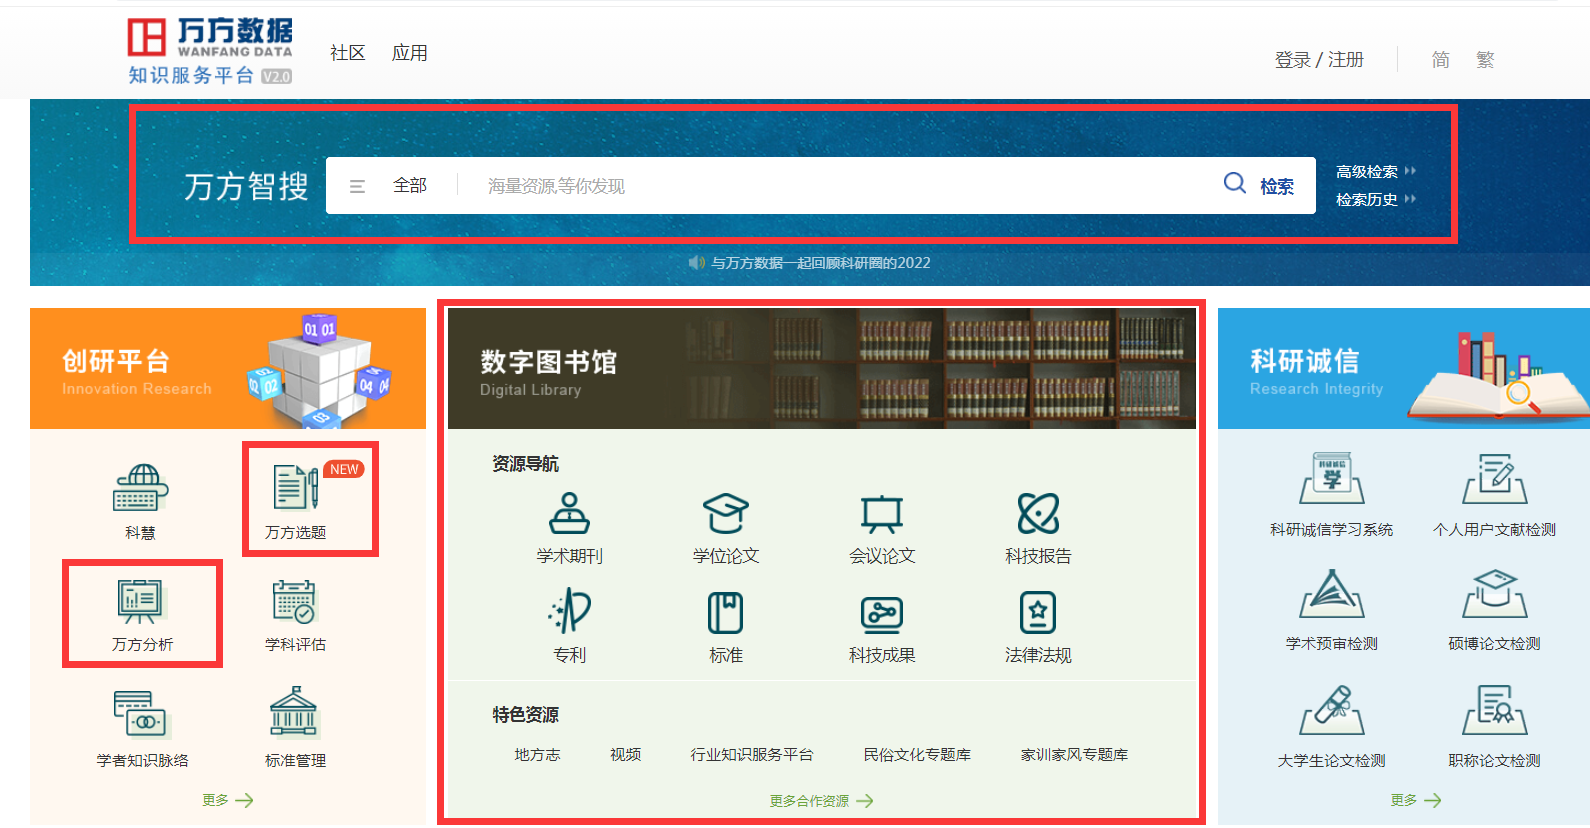
Task: Open the 社区 menu item
Action: point(348,53)
